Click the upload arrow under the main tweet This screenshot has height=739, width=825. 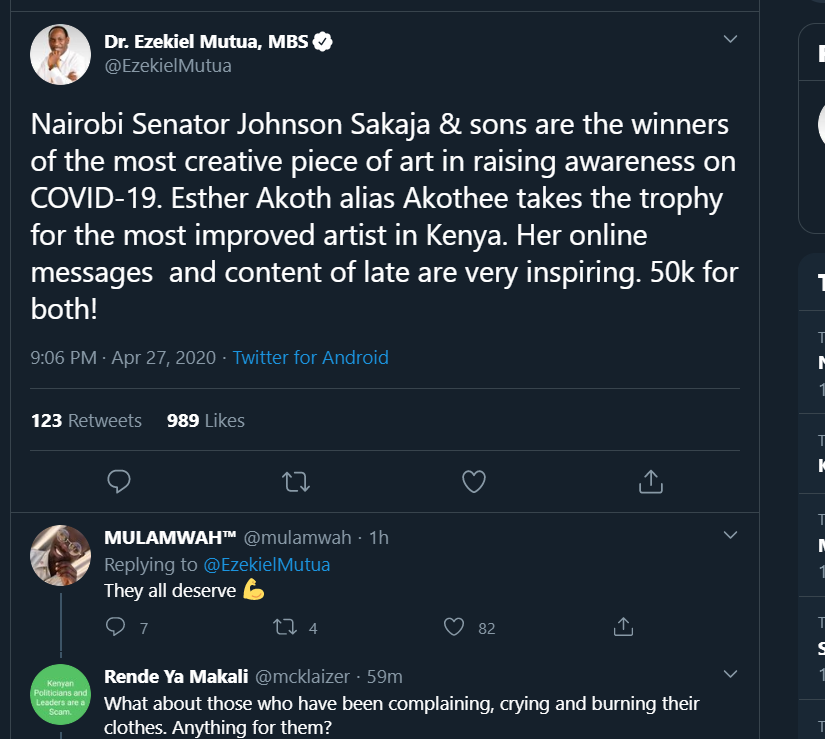tap(650, 481)
